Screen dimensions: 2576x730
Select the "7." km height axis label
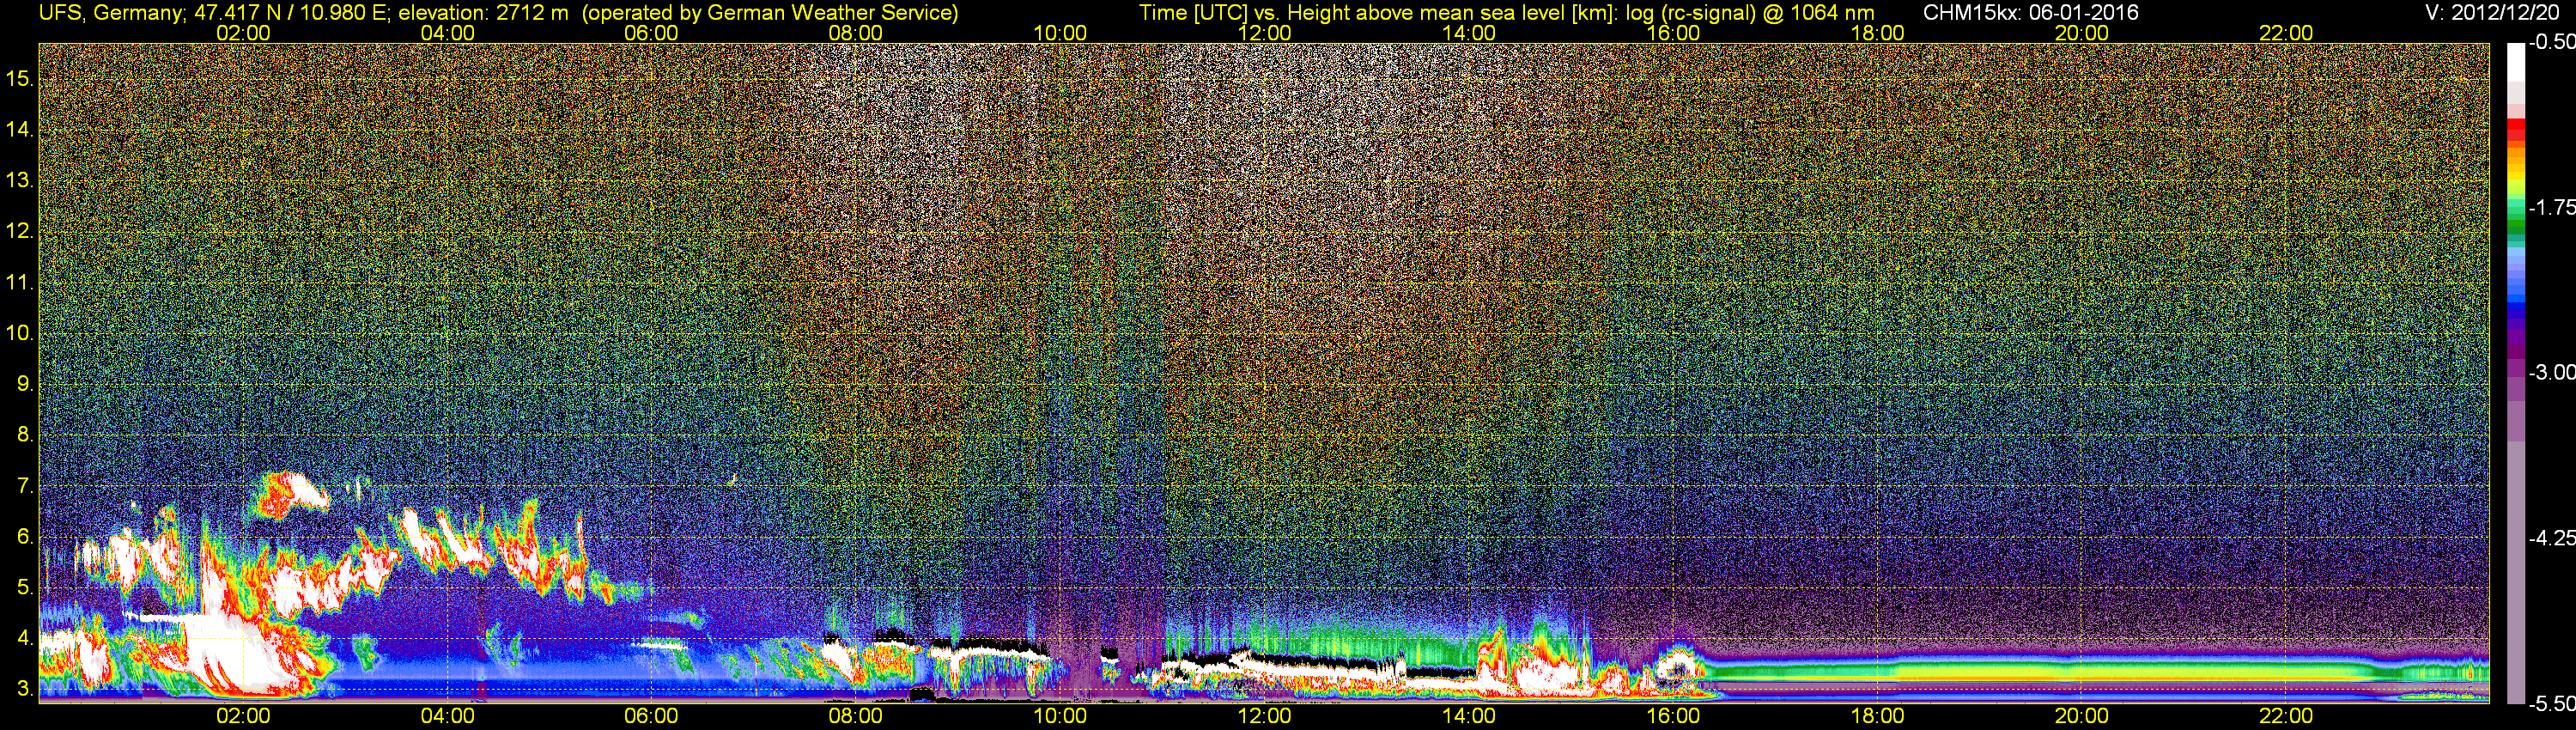(x=25, y=486)
